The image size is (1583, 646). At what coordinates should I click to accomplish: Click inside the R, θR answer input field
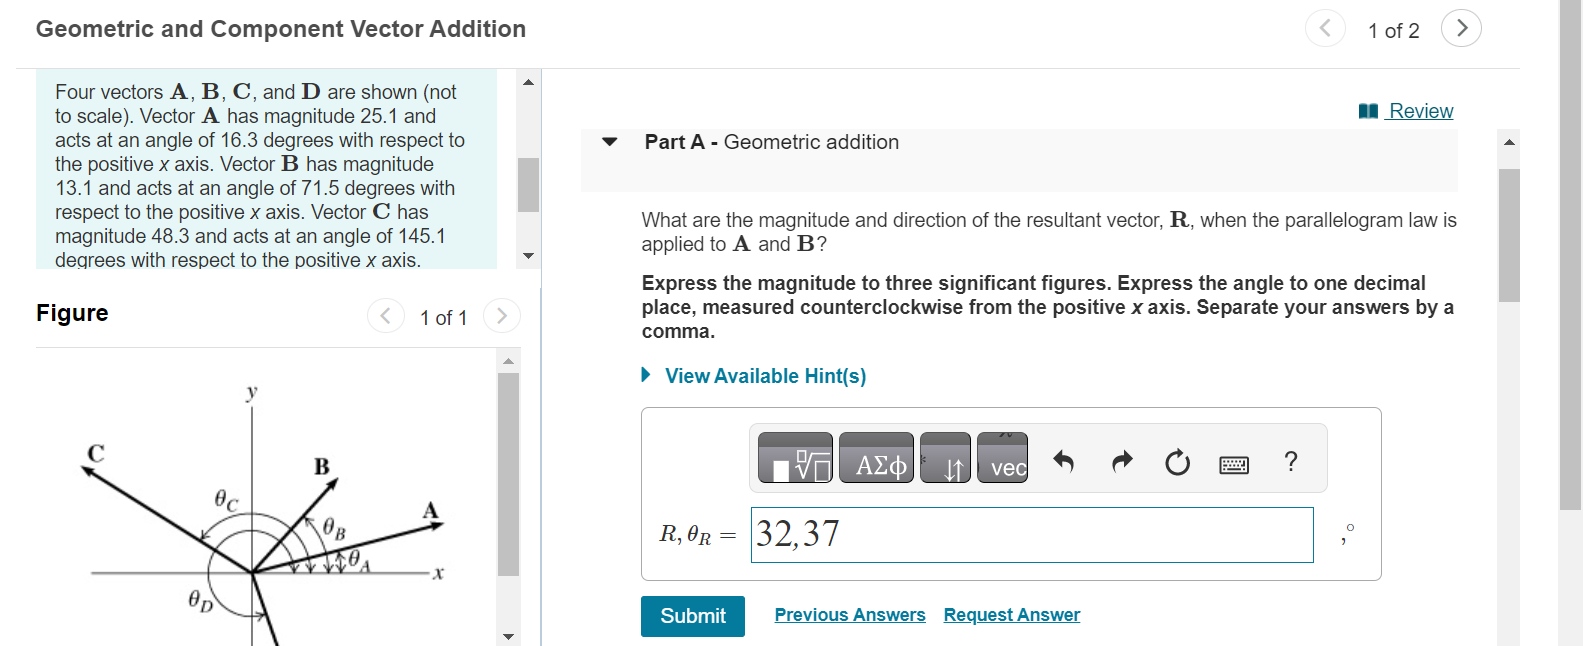[x=1032, y=535]
